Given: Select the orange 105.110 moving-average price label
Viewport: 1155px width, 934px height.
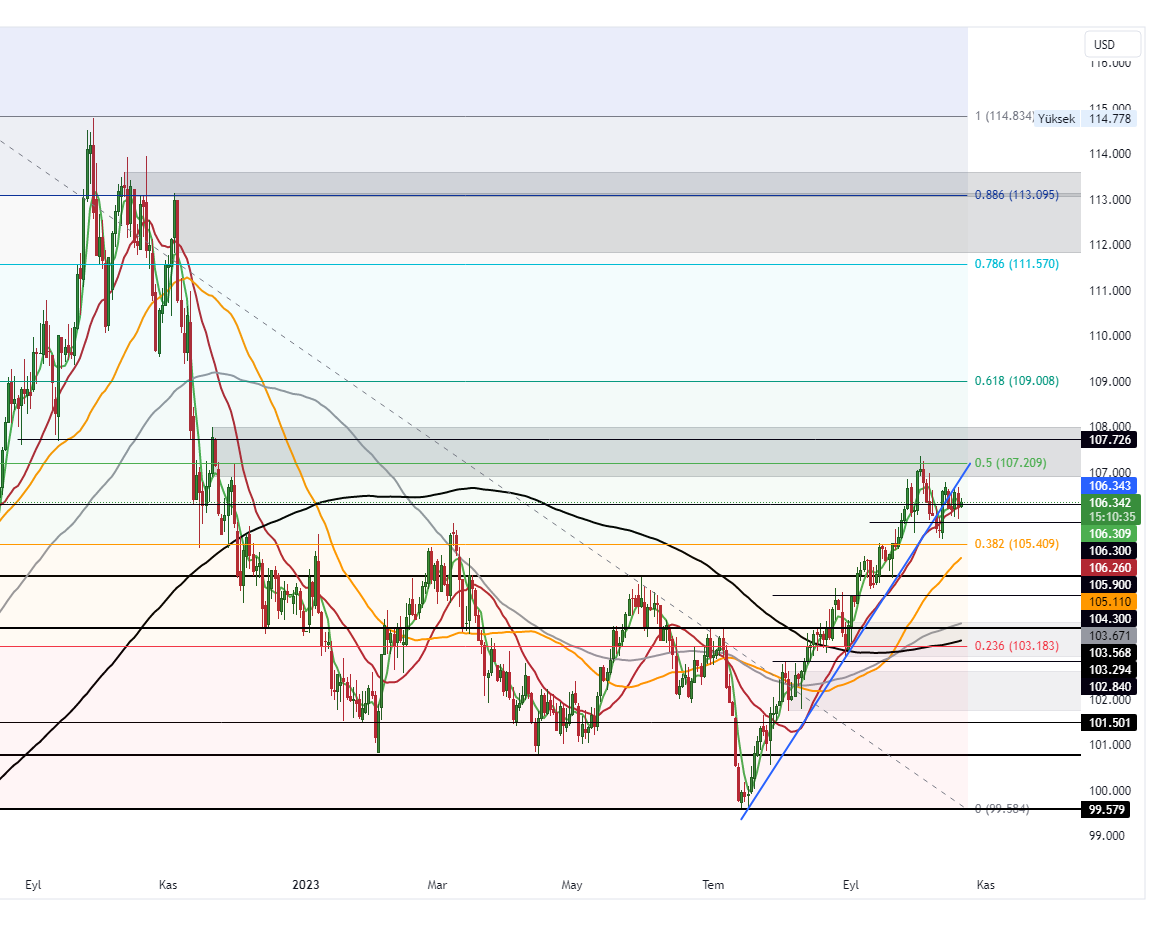Looking at the screenshot, I should point(1110,602).
